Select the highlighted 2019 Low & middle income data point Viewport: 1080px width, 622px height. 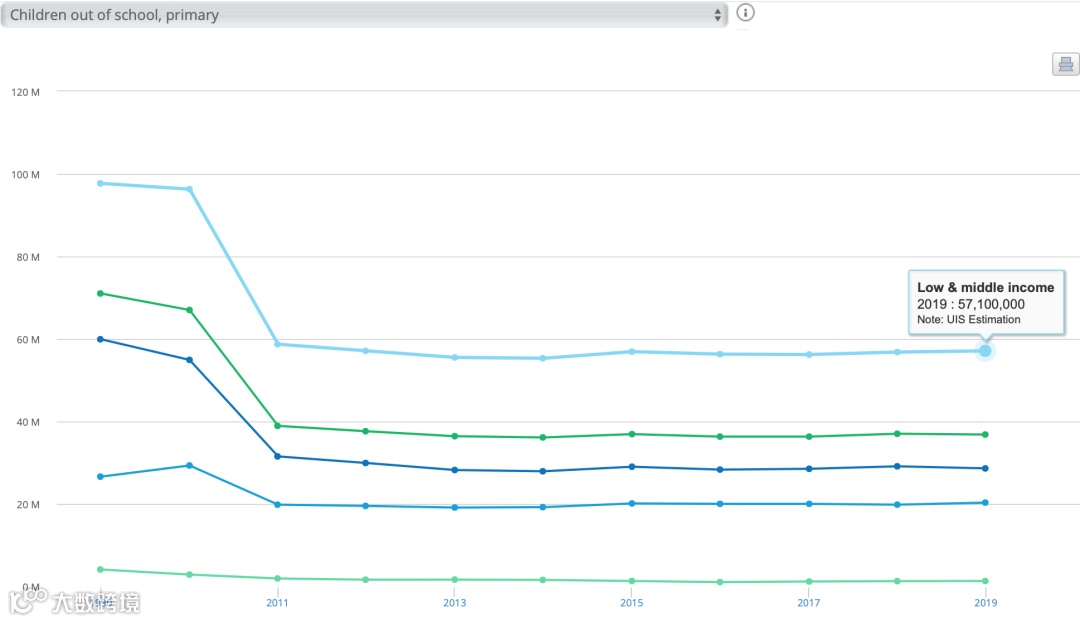point(985,351)
